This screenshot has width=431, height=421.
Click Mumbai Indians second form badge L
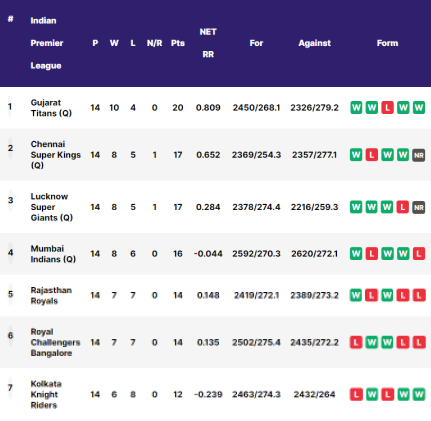pos(372,254)
